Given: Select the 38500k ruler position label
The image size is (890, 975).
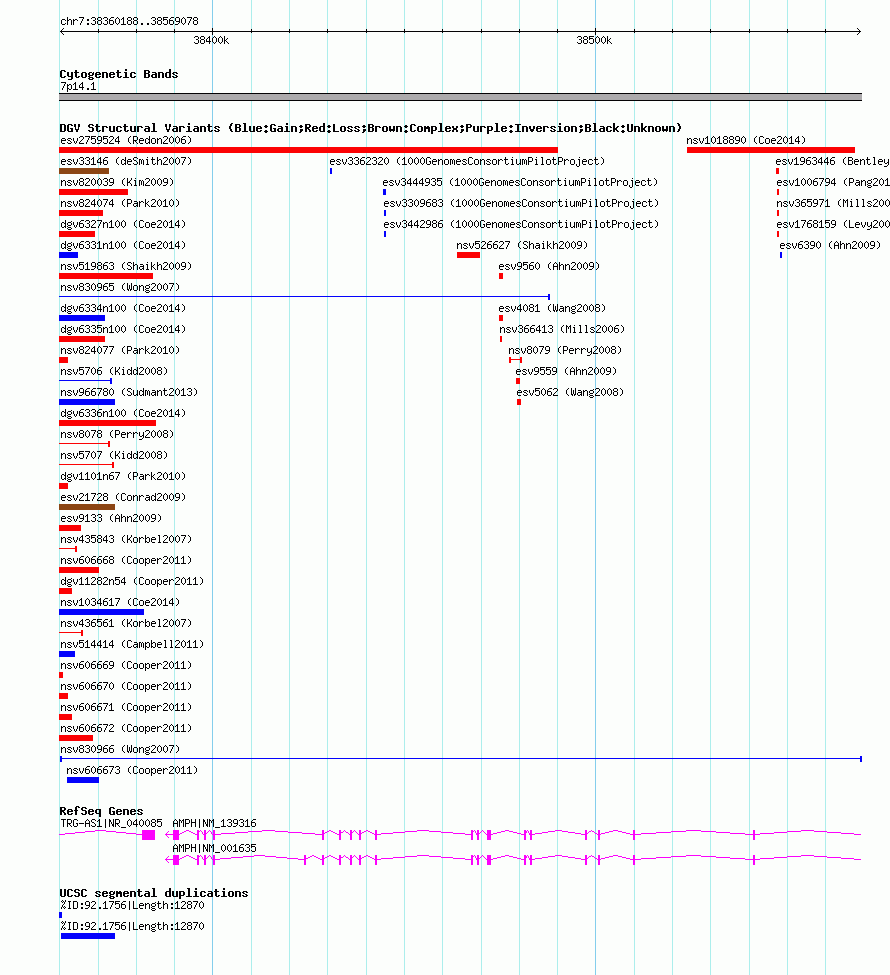Looking at the screenshot, I should 594,40.
